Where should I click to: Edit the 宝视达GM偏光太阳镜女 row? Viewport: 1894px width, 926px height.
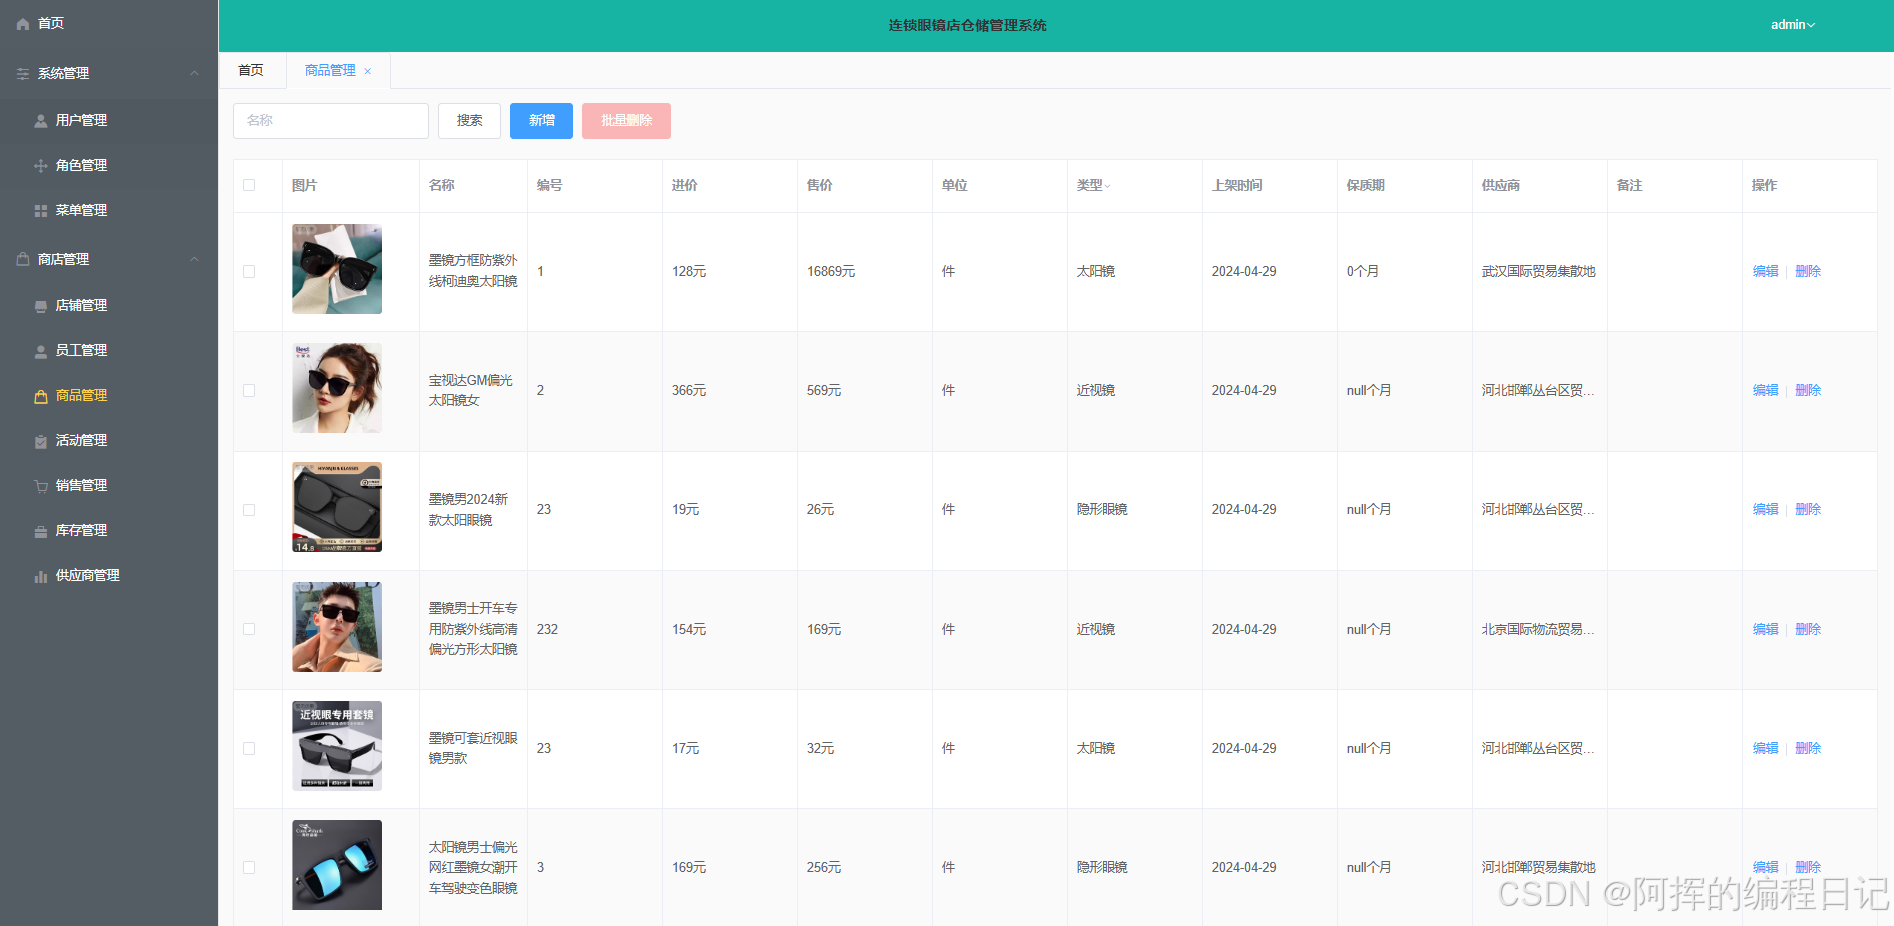tap(1765, 390)
